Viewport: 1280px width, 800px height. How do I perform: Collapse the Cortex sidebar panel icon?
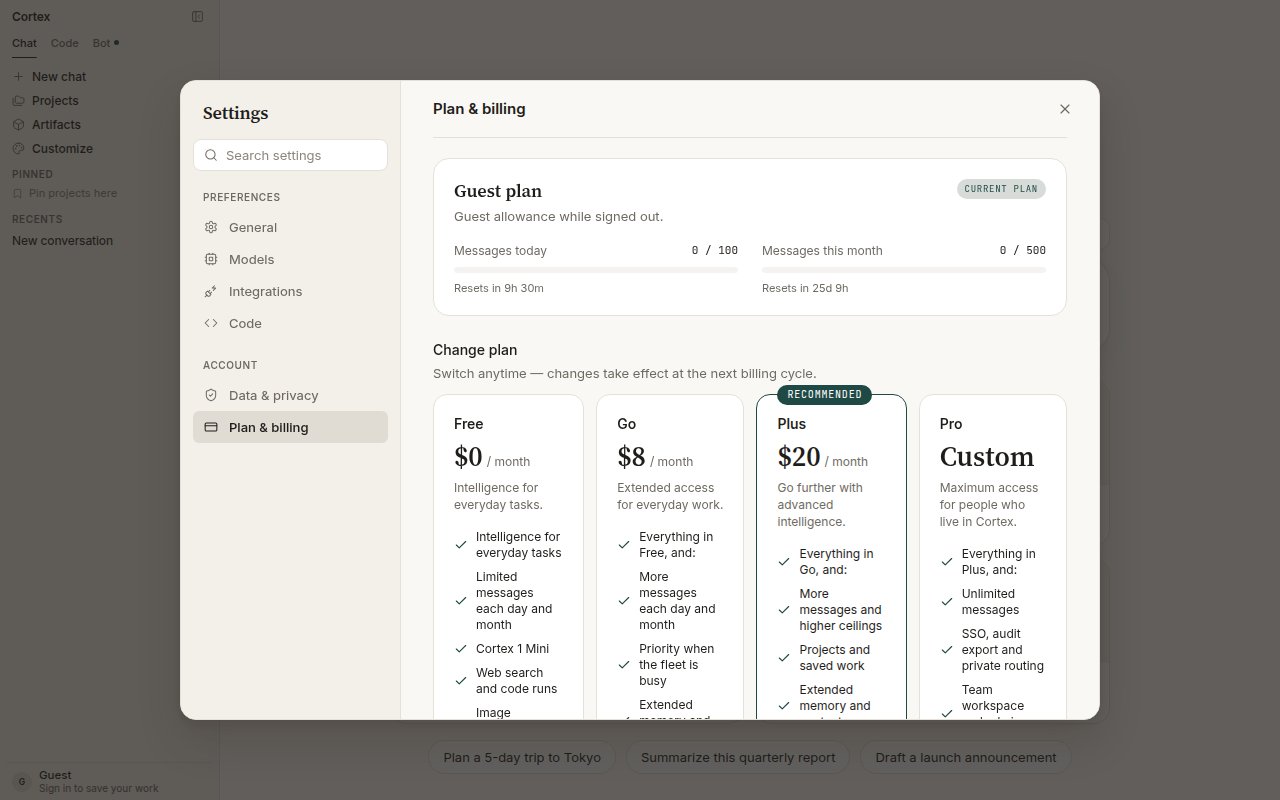pyautogui.click(x=198, y=16)
